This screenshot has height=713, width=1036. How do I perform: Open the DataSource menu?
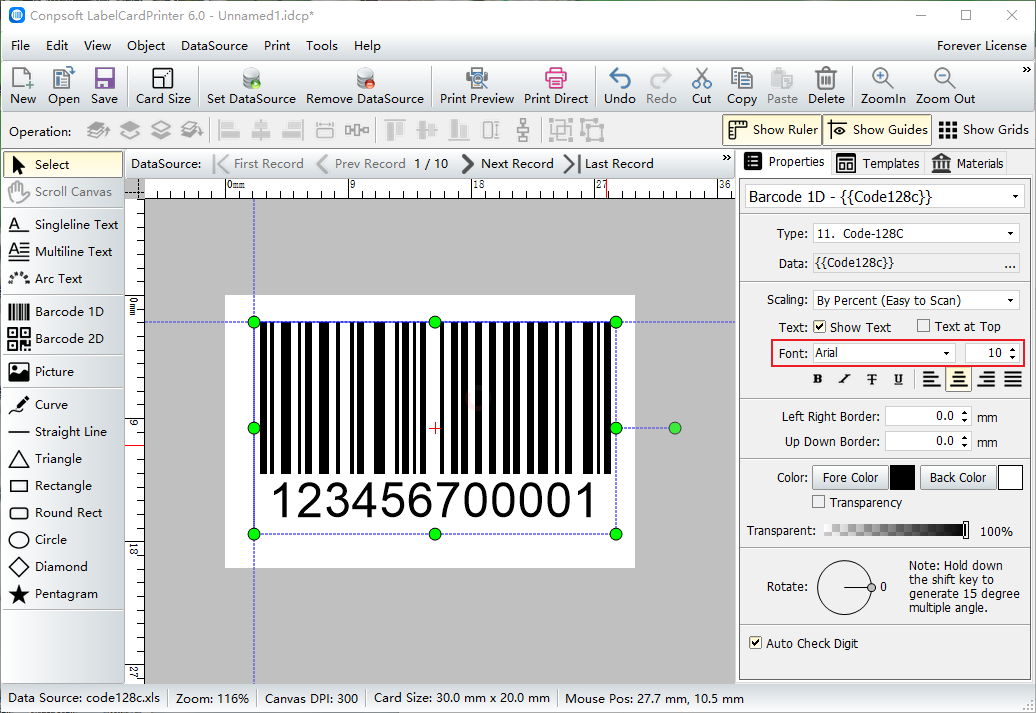pos(214,46)
